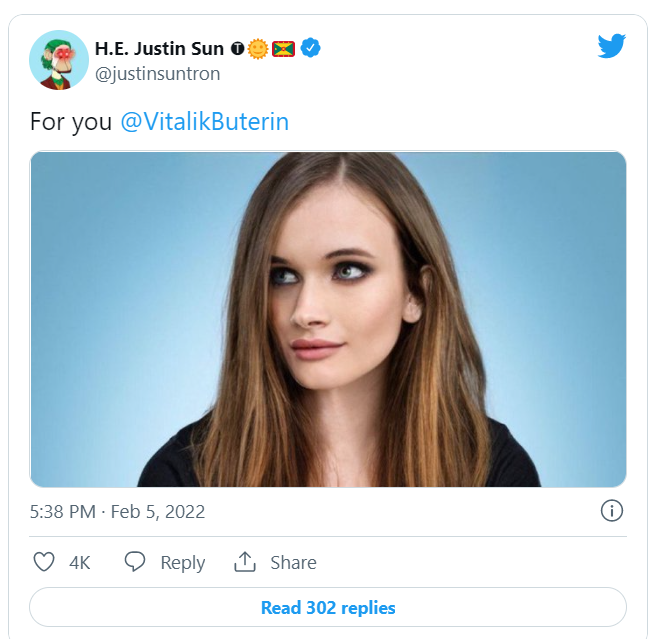Open the H.E. Justin Sun display name
This screenshot has width=662, height=639.
tap(159, 48)
